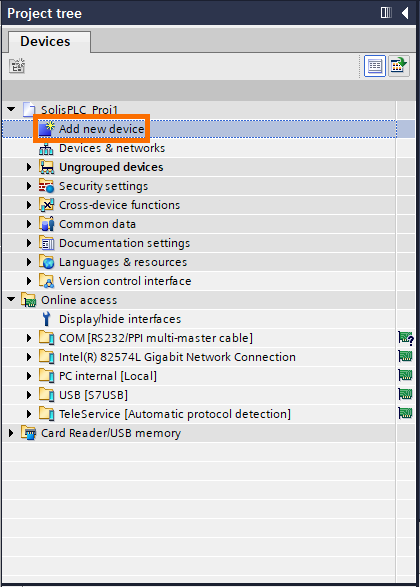This screenshot has width=420, height=587.
Task: Collapse the Online access node
Action: pyautogui.click(x=11, y=299)
